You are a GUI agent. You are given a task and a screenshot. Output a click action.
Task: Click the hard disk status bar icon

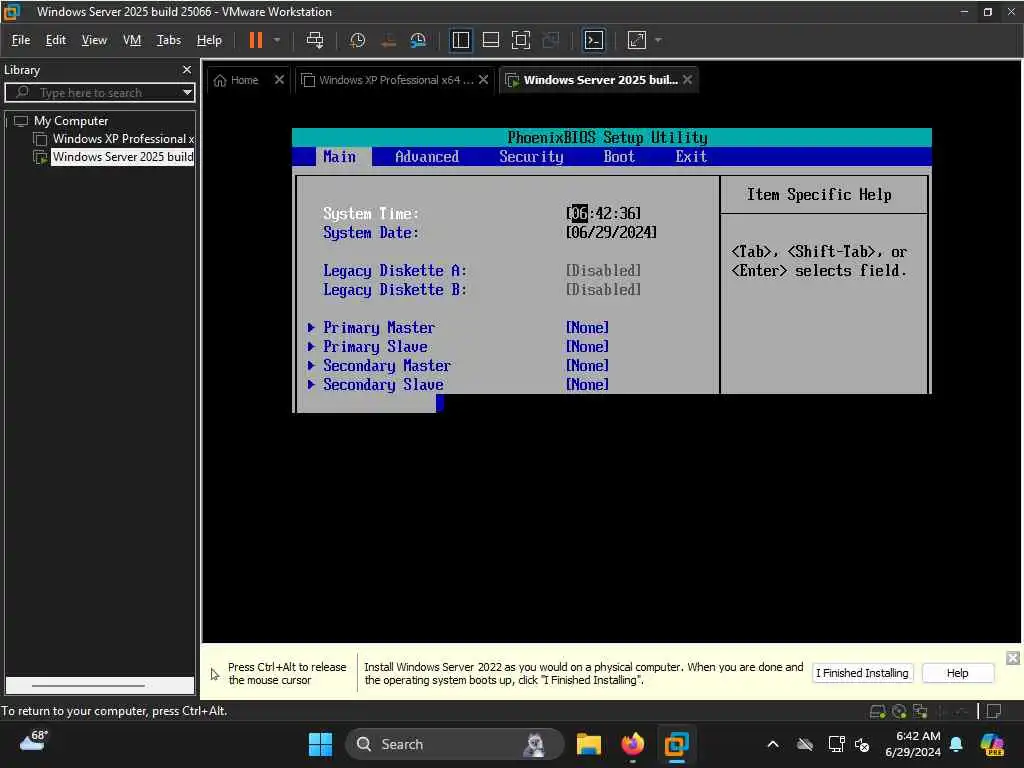click(x=878, y=711)
